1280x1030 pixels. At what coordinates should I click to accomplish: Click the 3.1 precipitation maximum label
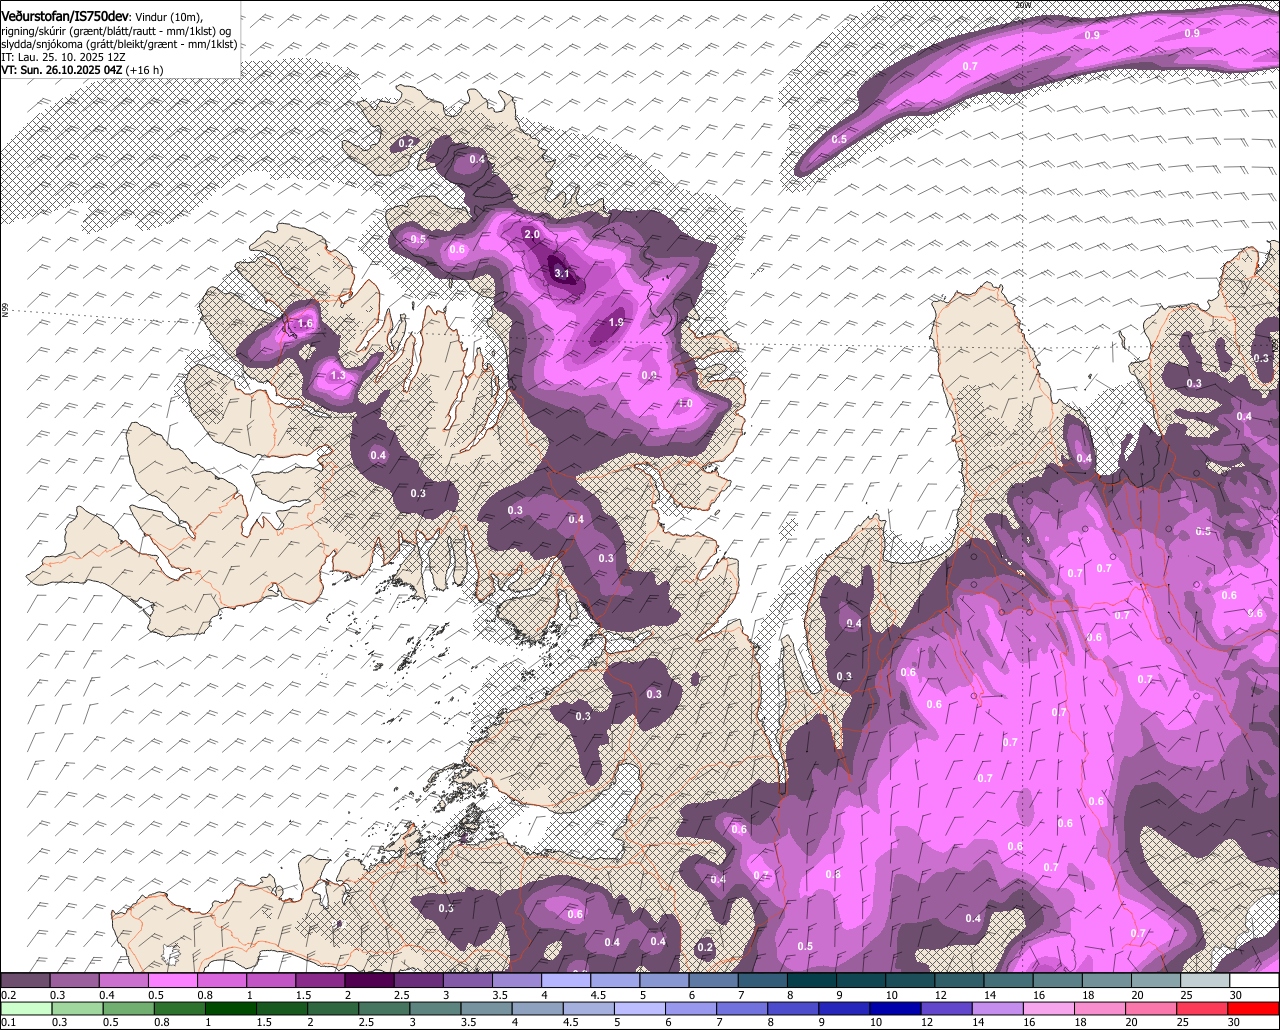coord(561,273)
